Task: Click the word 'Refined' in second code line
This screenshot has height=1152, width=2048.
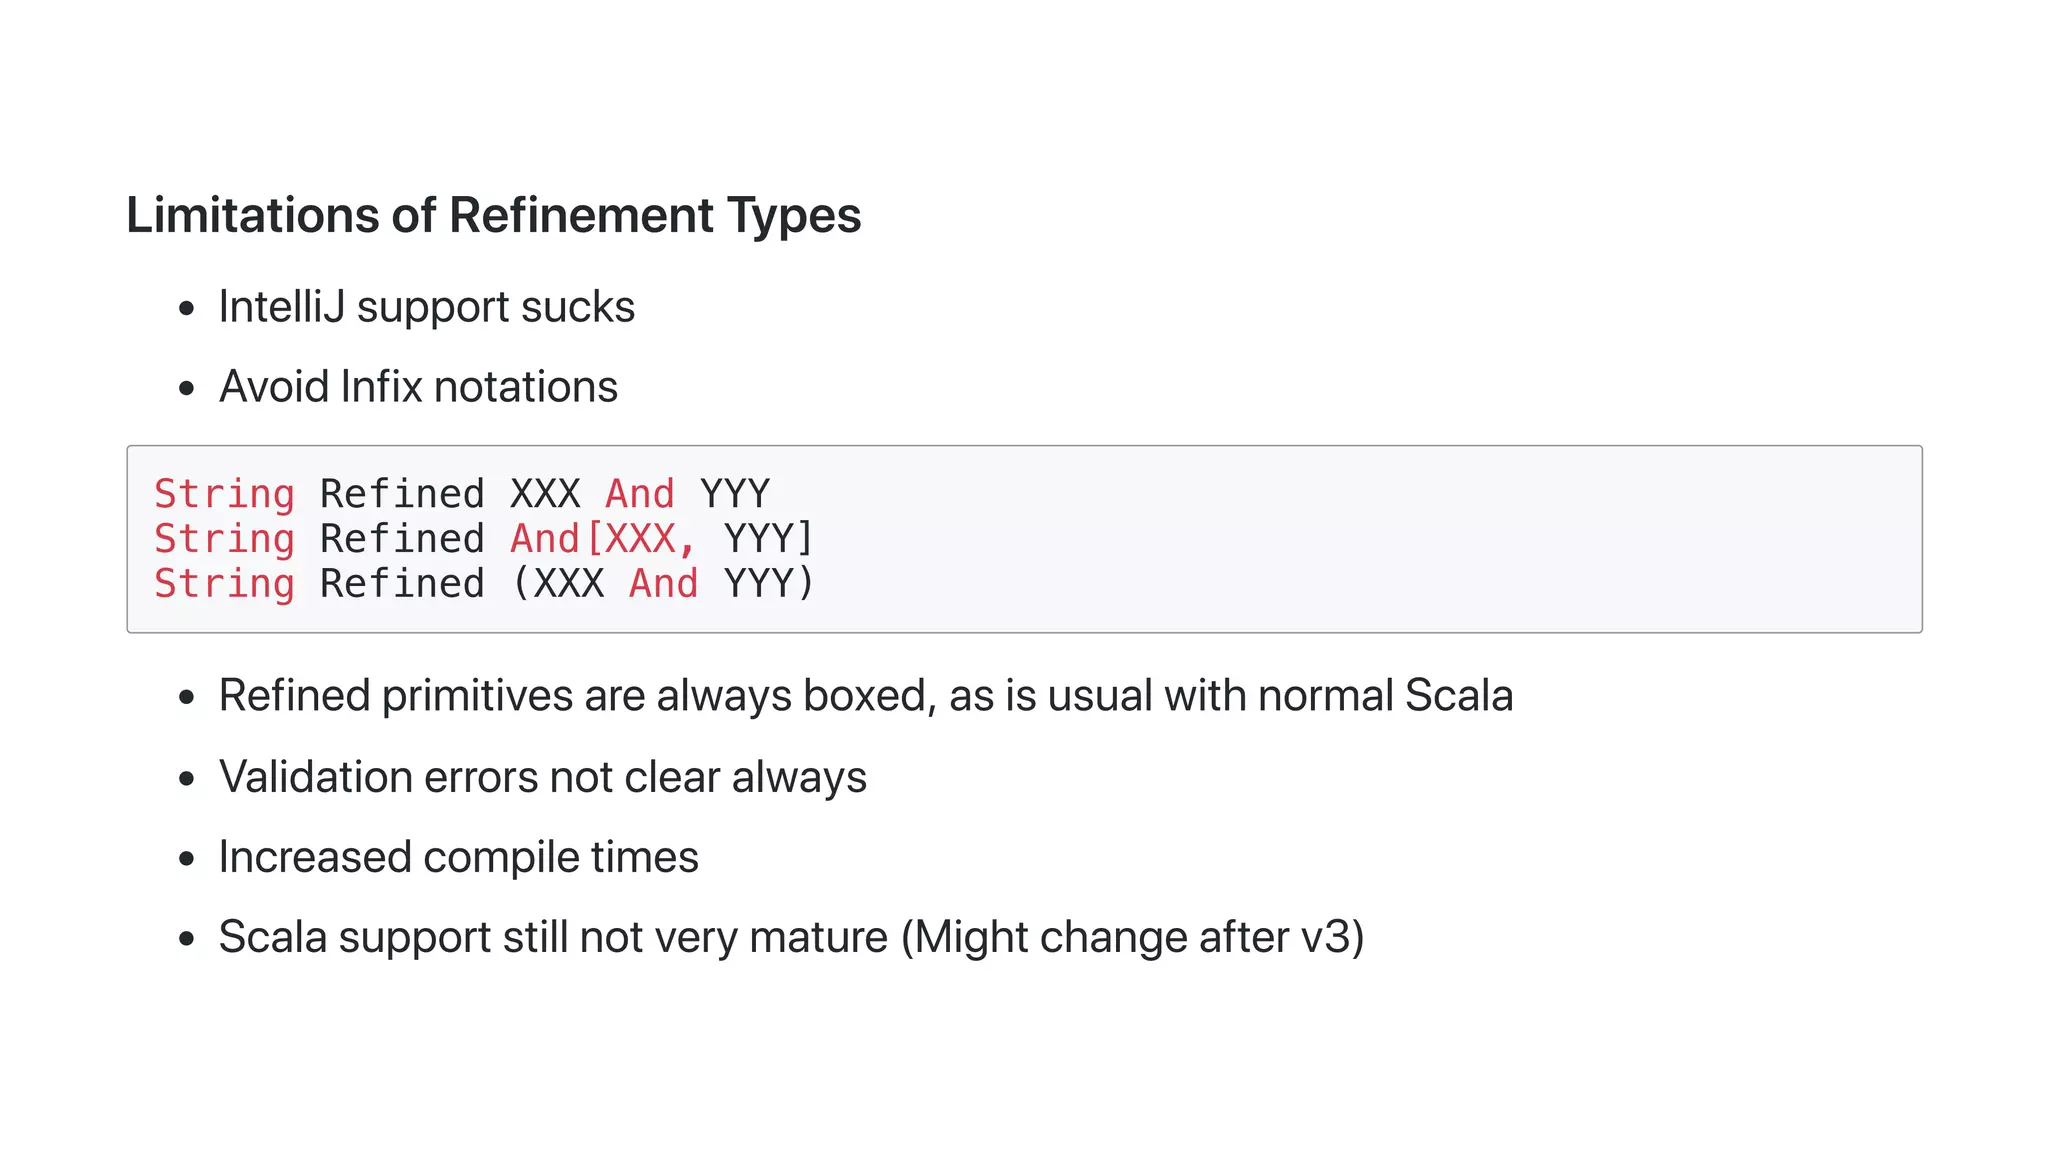Action: click(x=402, y=539)
